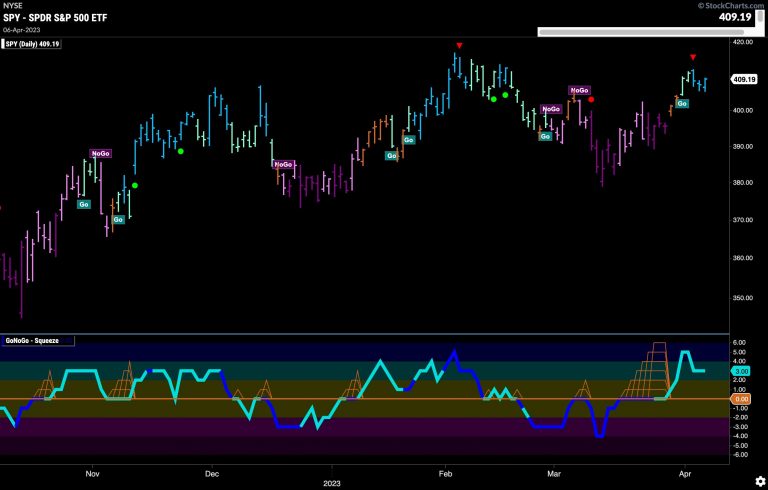Select the NoGo label in mid-December

(x=283, y=165)
